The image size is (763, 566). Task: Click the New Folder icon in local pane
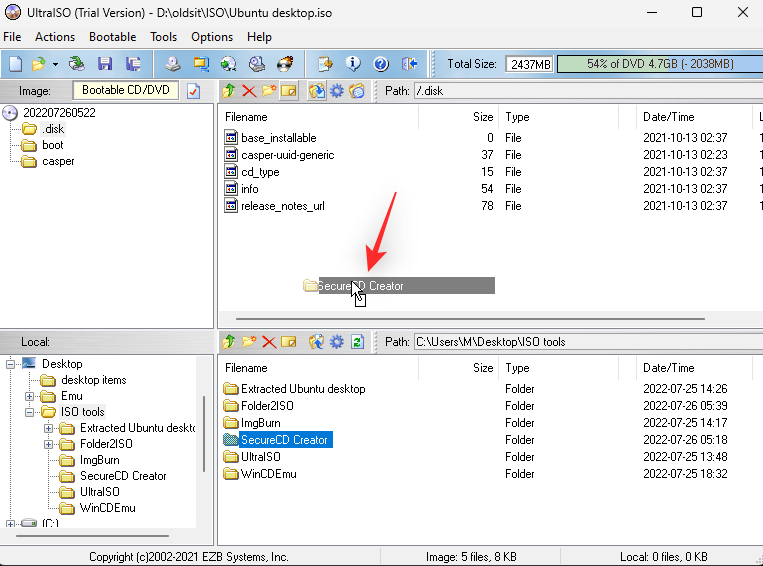point(249,342)
